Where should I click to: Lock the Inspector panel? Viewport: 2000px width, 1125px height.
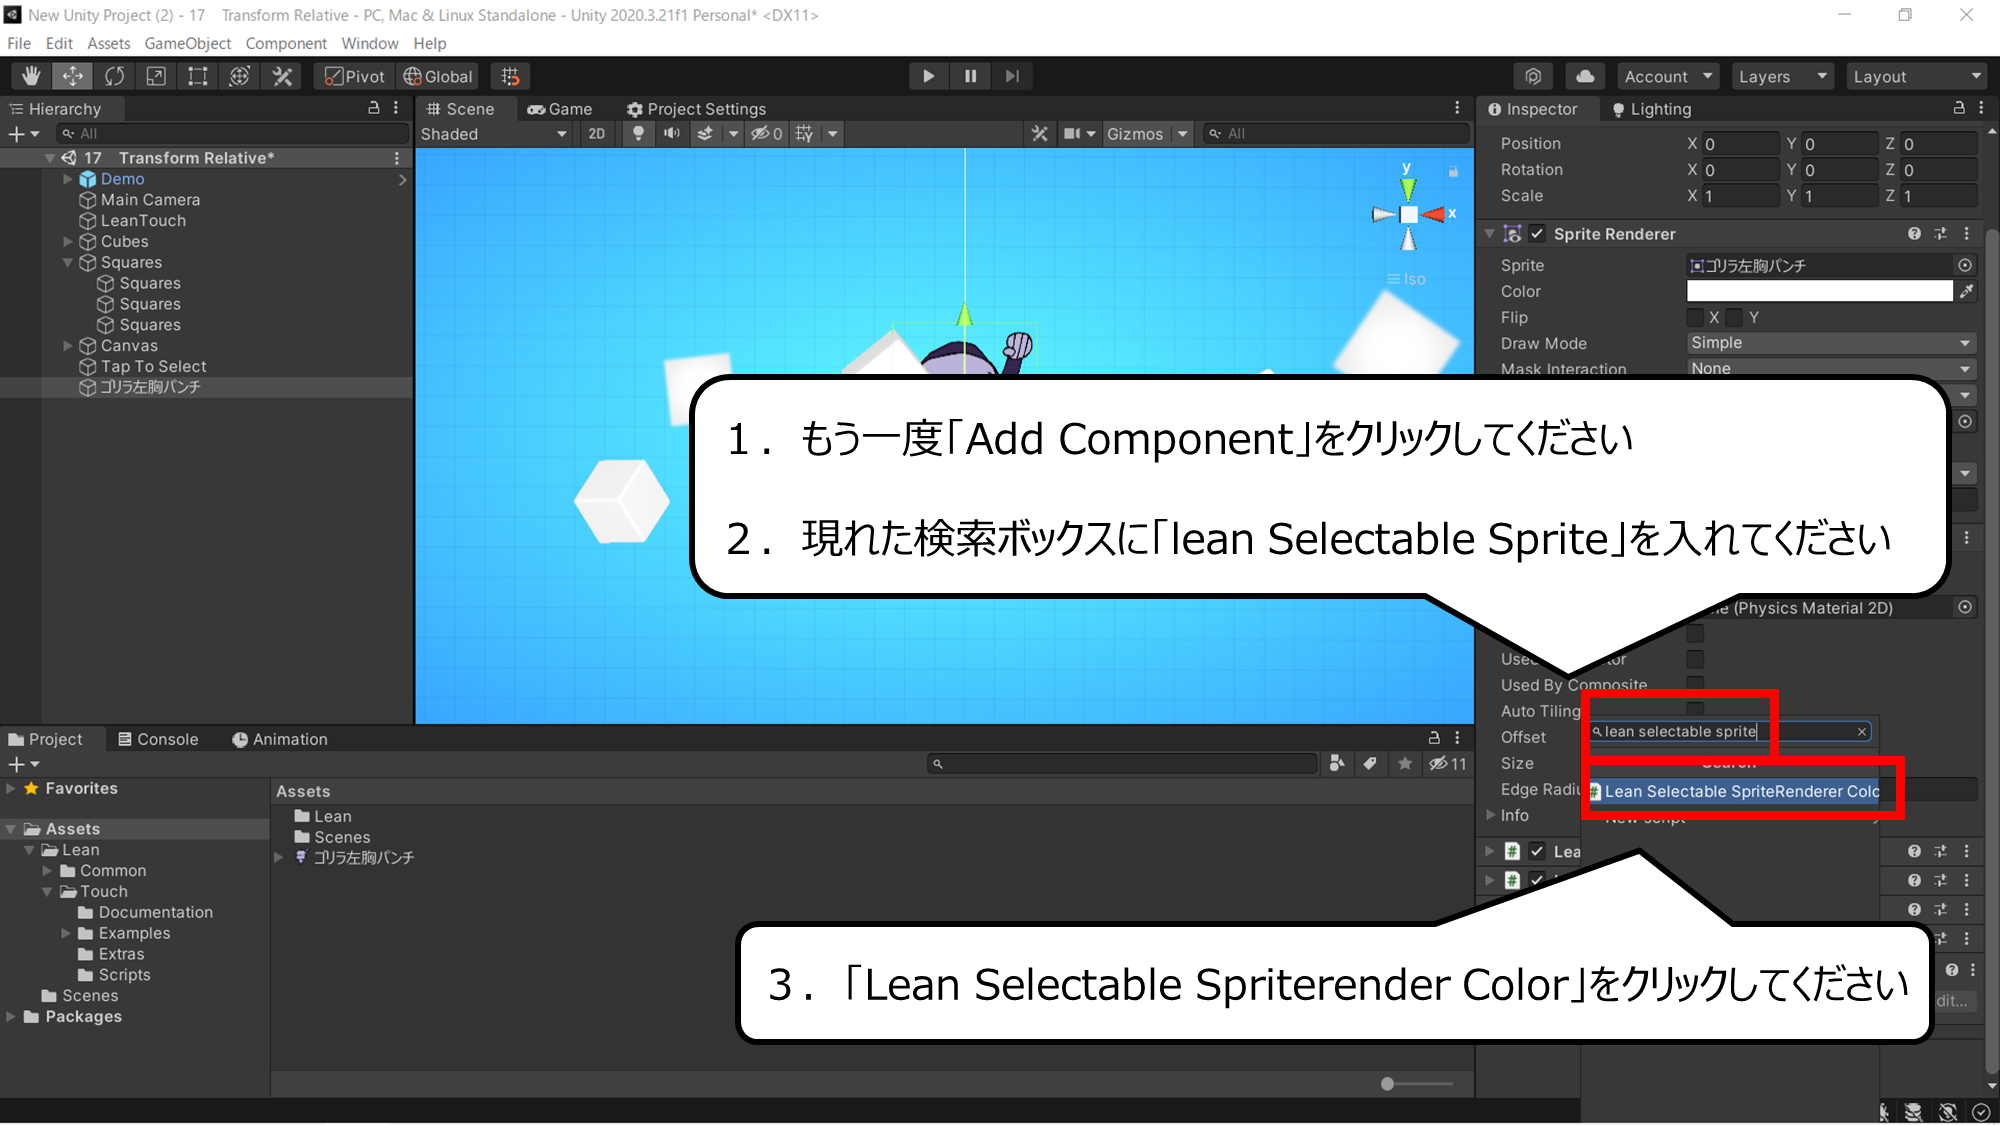(x=1959, y=108)
